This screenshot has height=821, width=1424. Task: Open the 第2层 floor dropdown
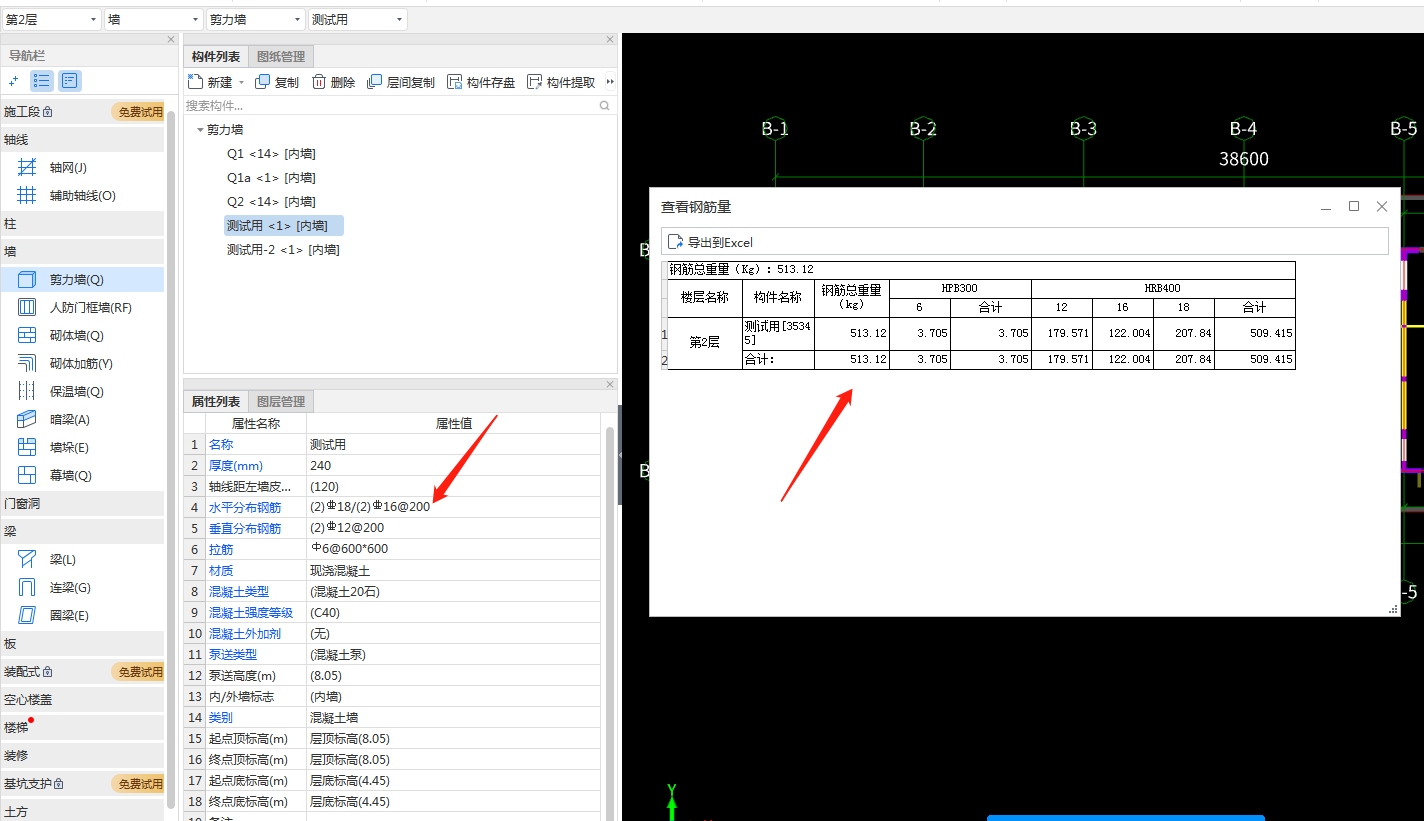(x=51, y=19)
